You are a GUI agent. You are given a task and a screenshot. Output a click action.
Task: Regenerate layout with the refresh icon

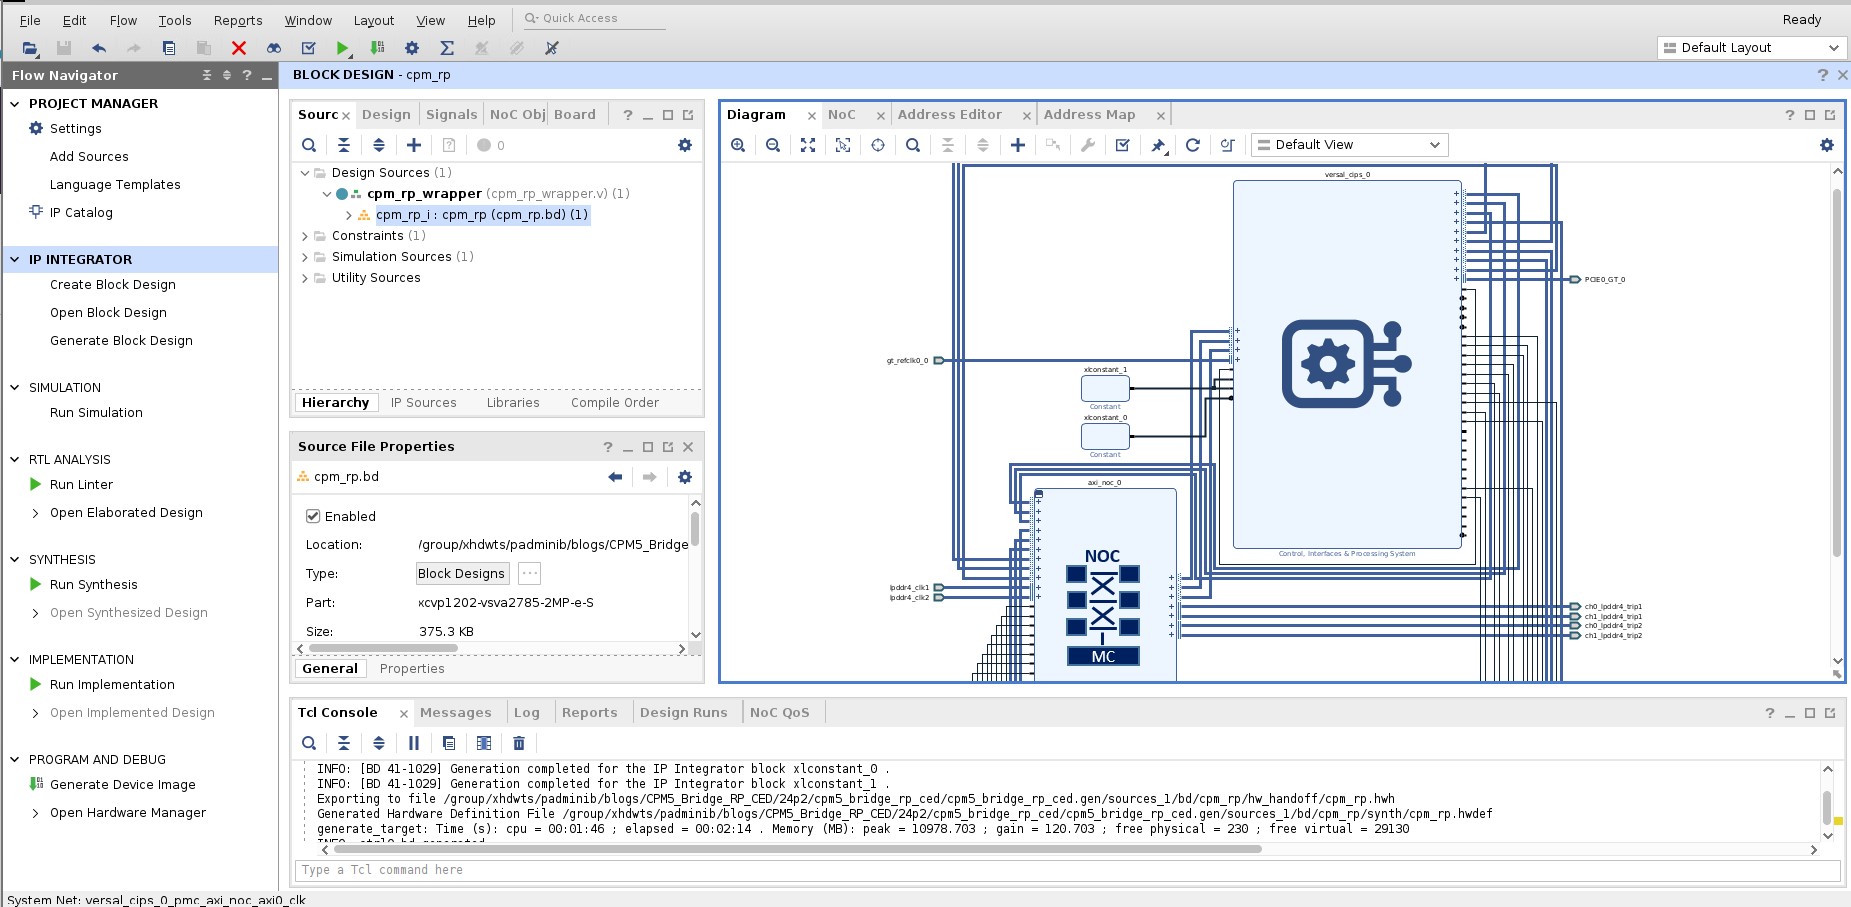(x=1193, y=145)
